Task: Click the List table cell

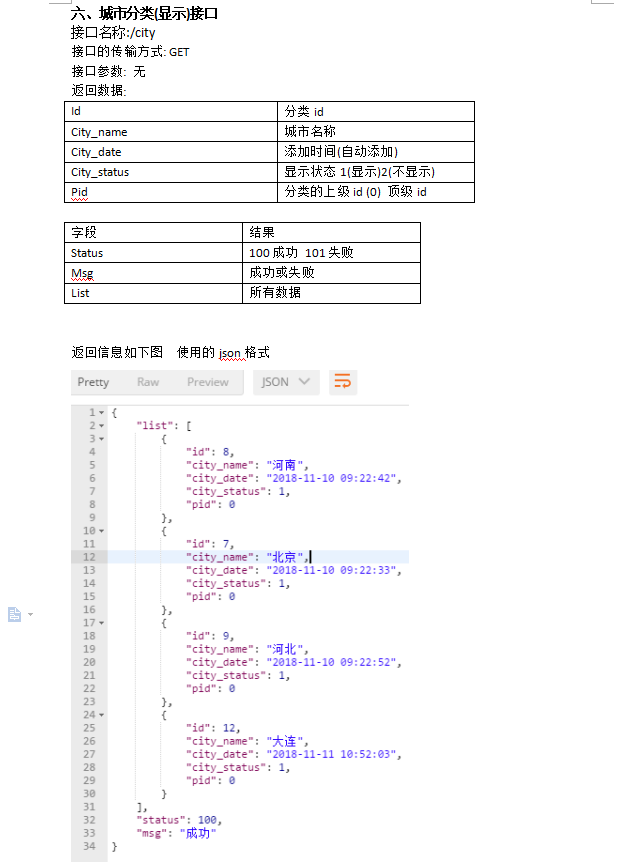Action: (x=153, y=293)
